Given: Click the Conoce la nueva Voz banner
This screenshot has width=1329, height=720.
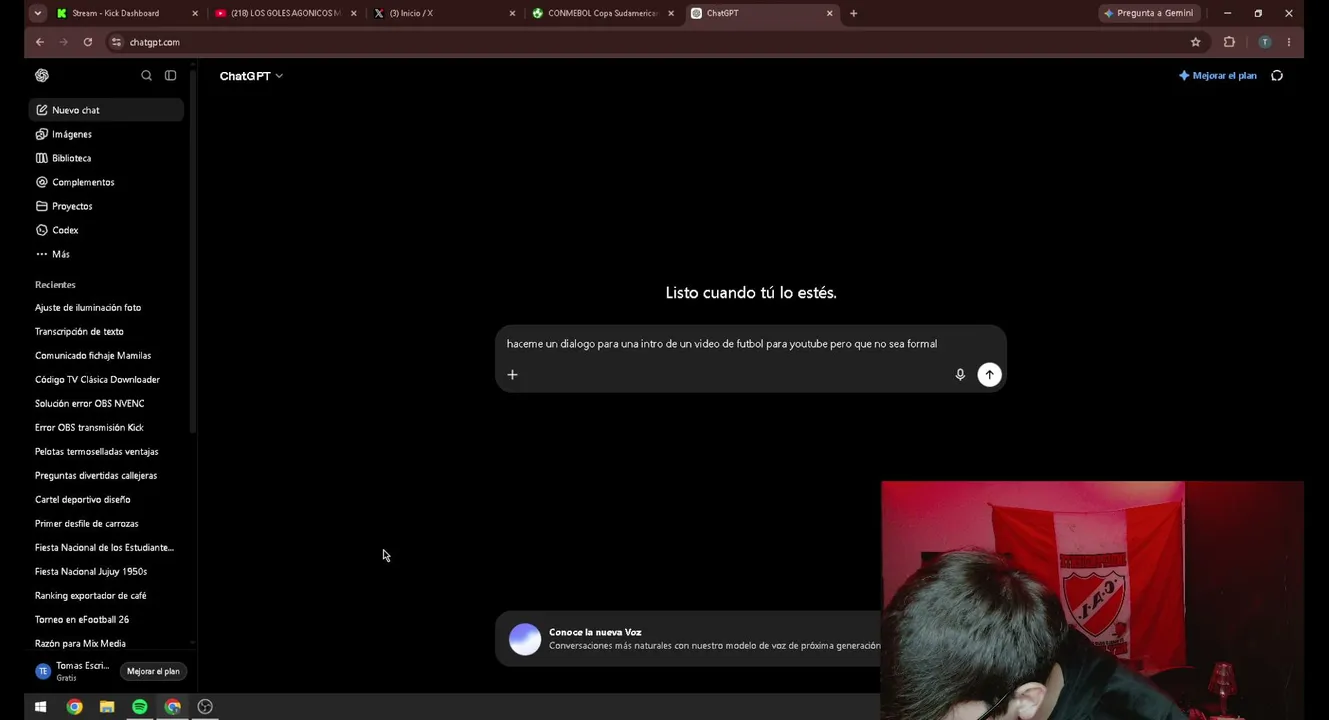Looking at the screenshot, I should 689,639.
